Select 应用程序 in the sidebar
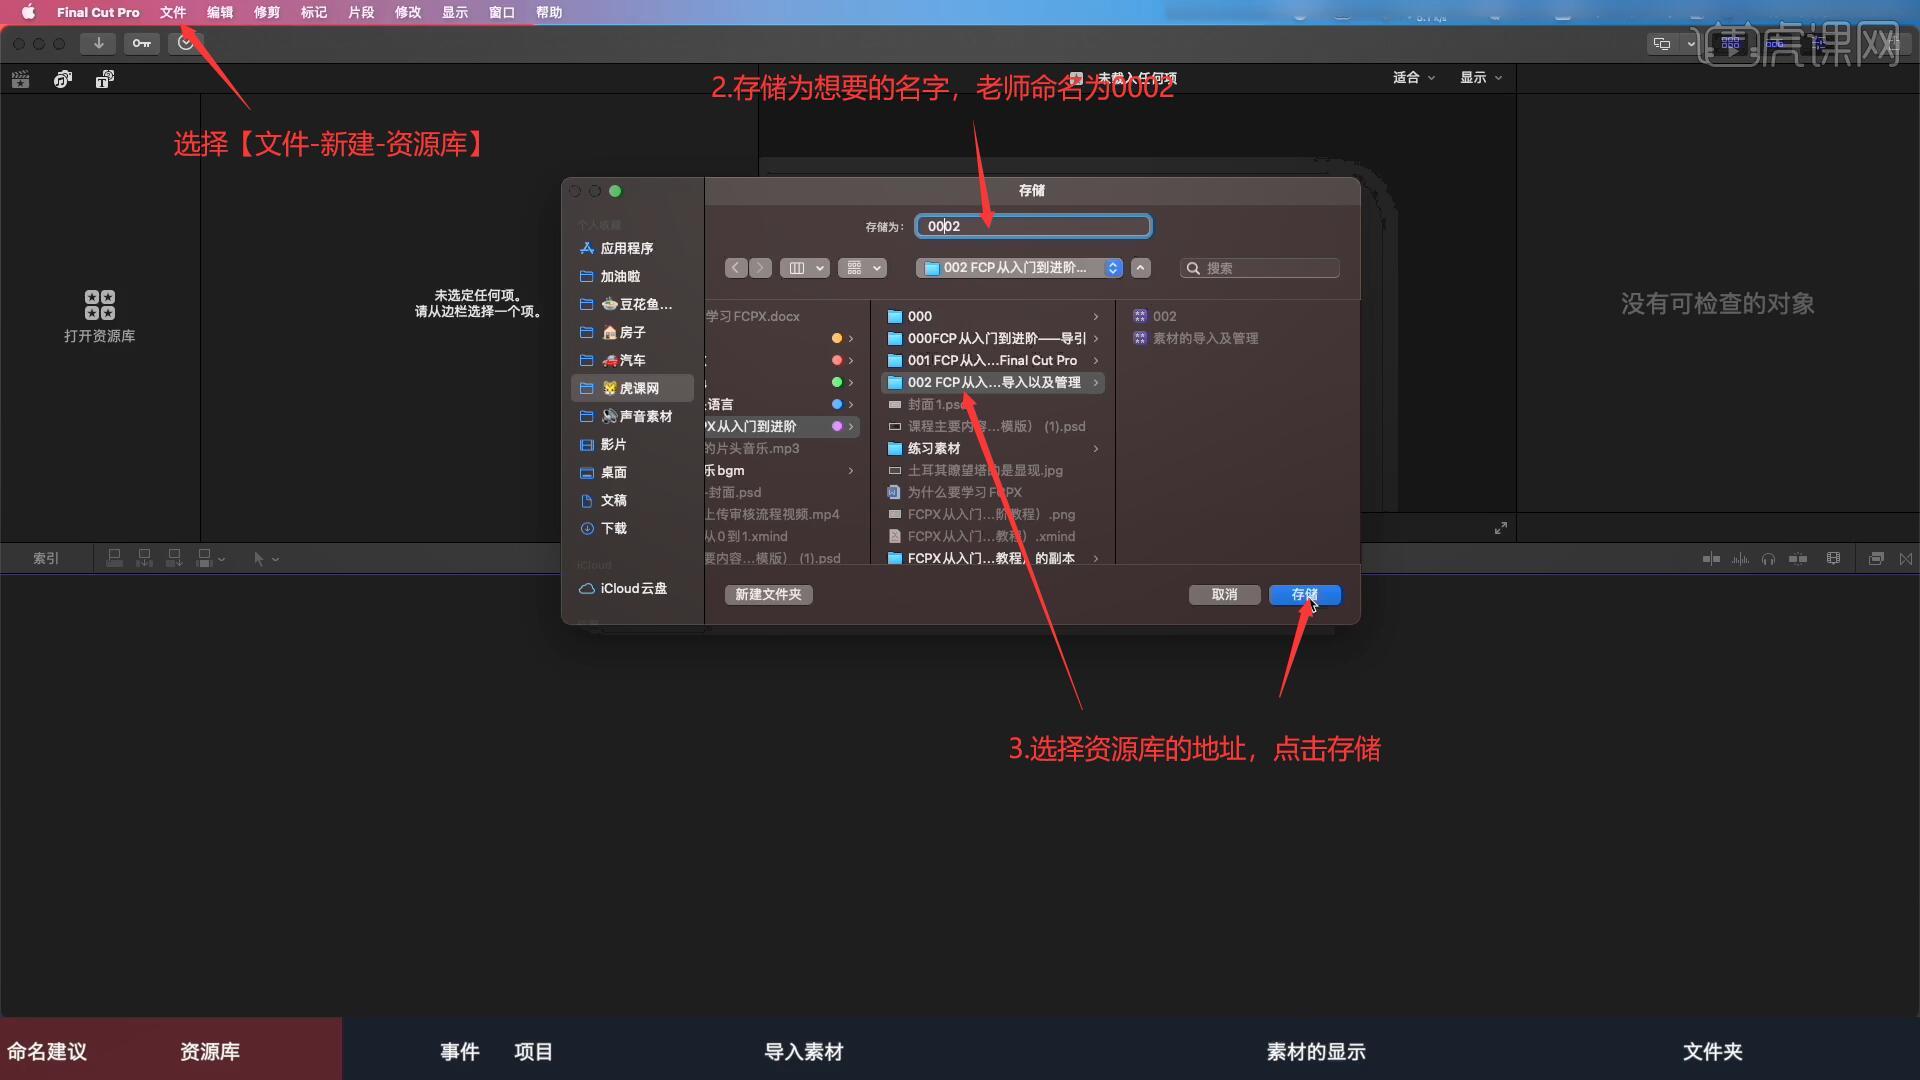Image resolution: width=1920 pixels, height=1080 pixels. pyautogui.click(x=632, y=248)
